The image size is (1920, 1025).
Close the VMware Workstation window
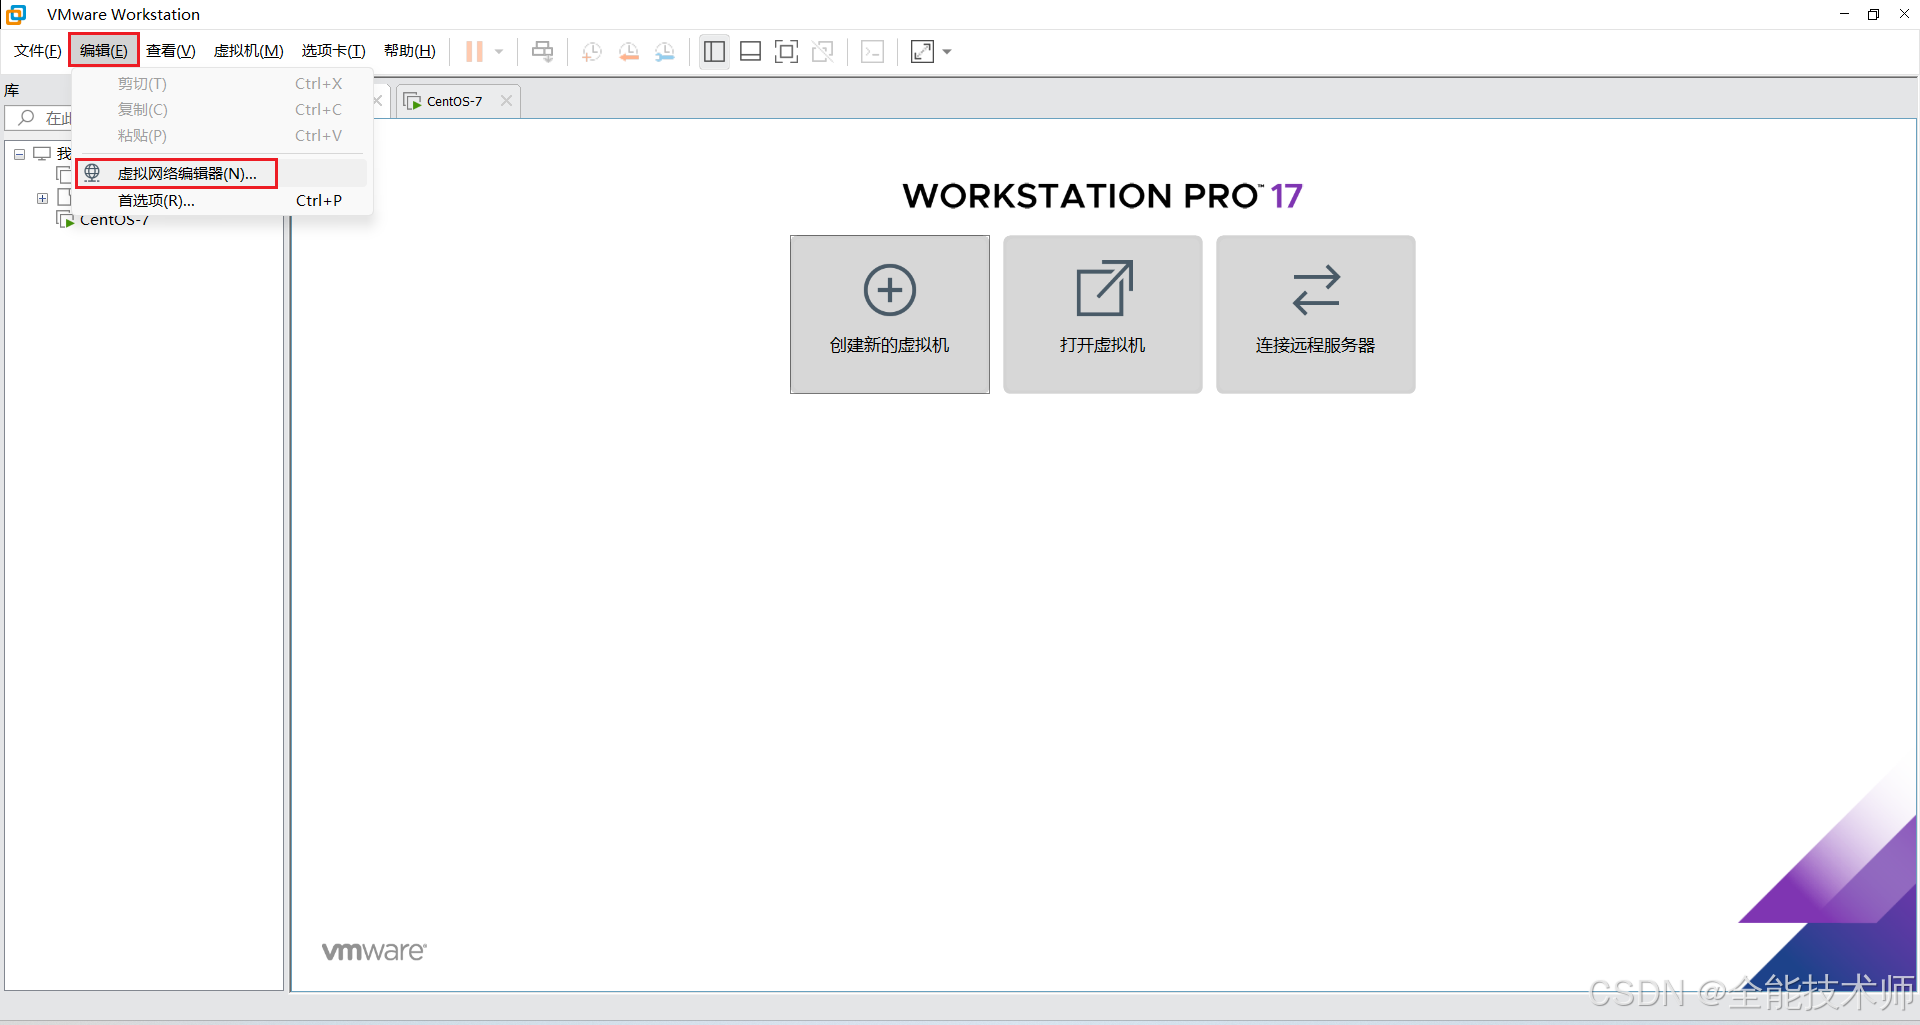pos(1904,14)
